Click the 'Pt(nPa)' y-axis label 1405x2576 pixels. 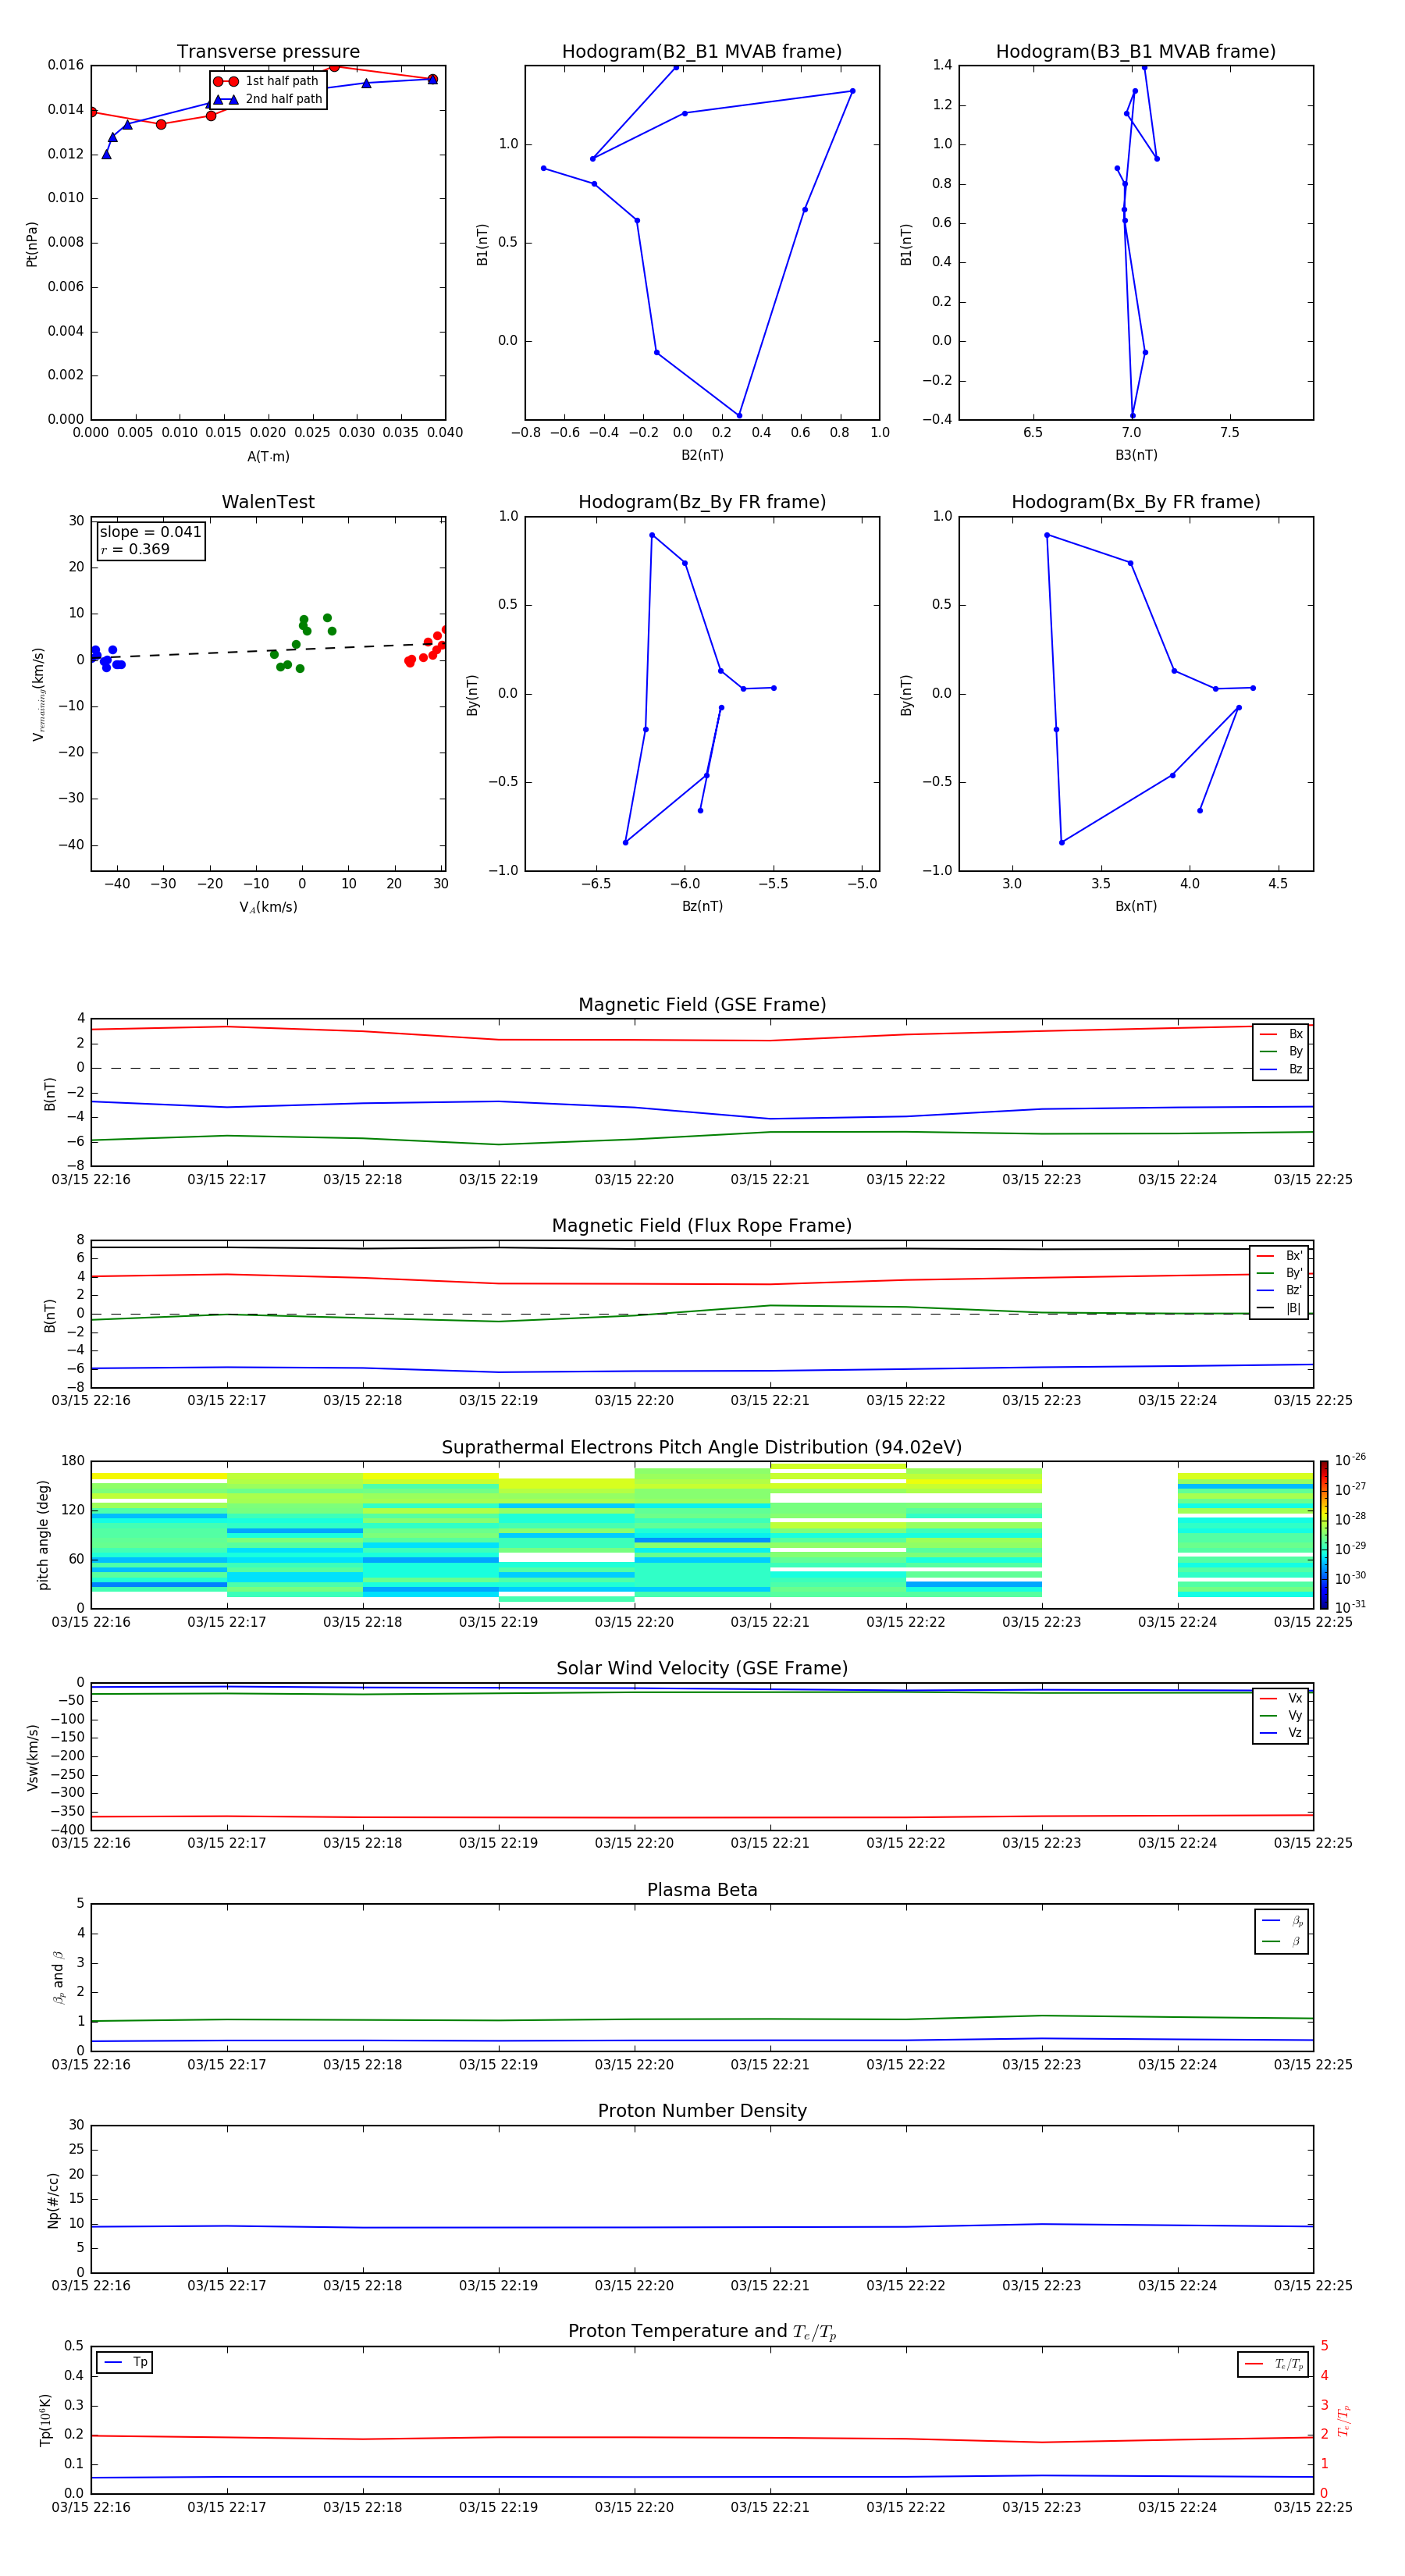(32, 244)
